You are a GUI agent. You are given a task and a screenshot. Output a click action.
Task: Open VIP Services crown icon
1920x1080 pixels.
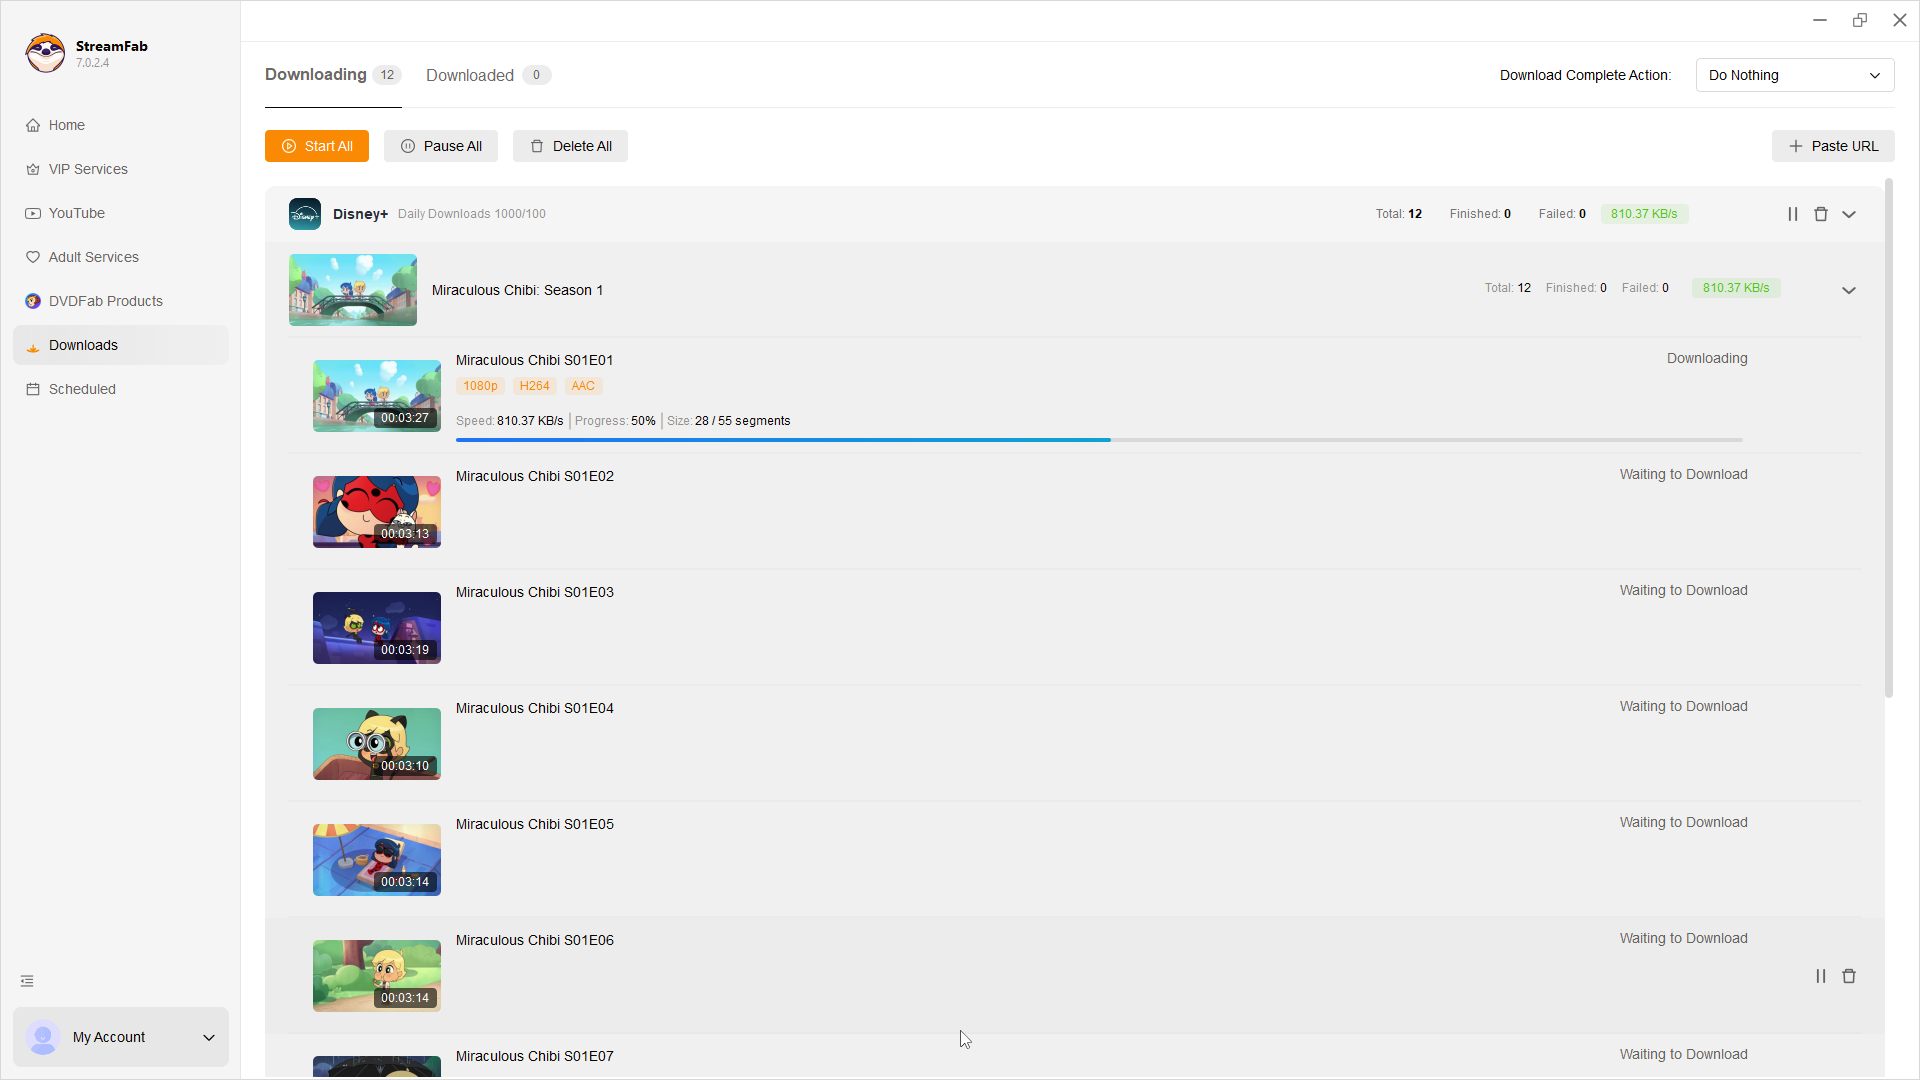pos(33,169)
